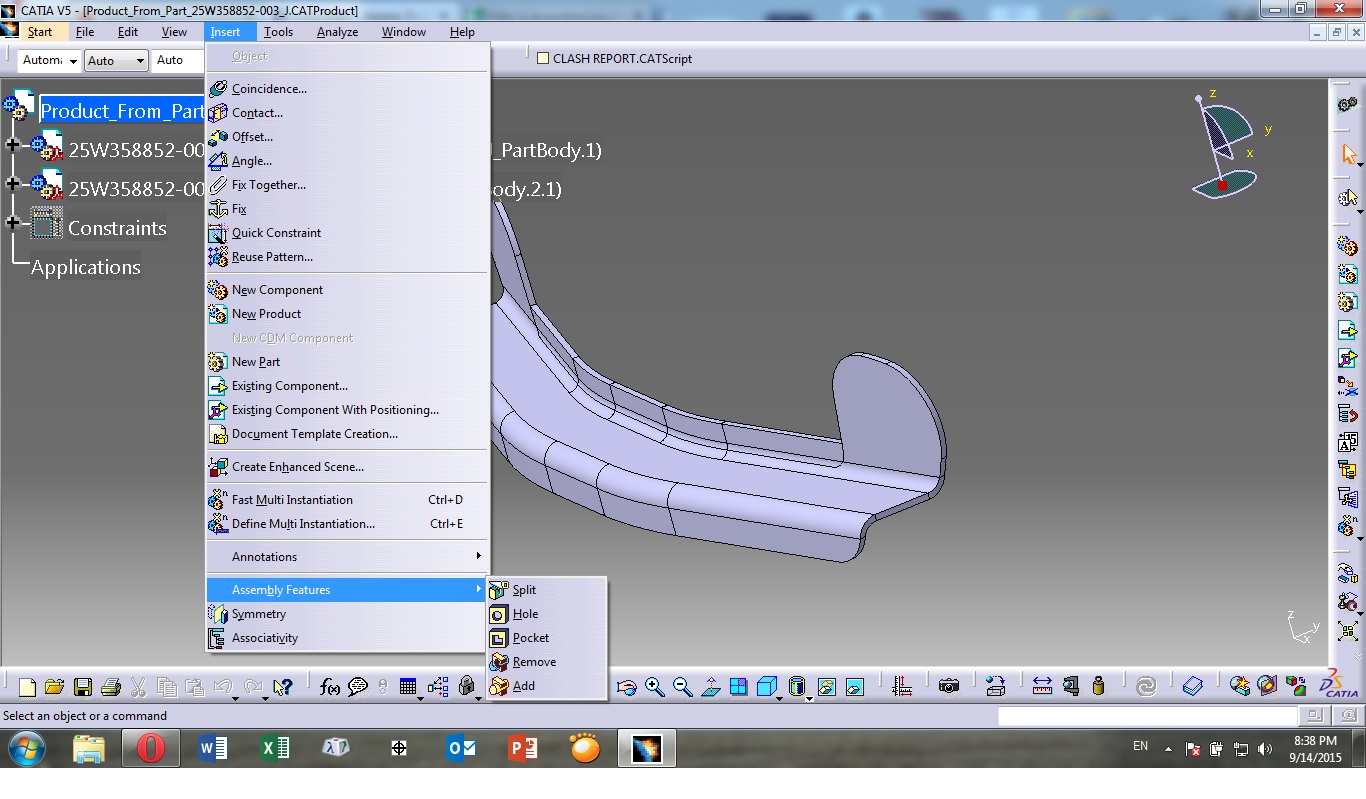This screenshot has height=799, width=1366.
Task: Select Hole in Assembly Features submenu
Action: tap(546, 613)
